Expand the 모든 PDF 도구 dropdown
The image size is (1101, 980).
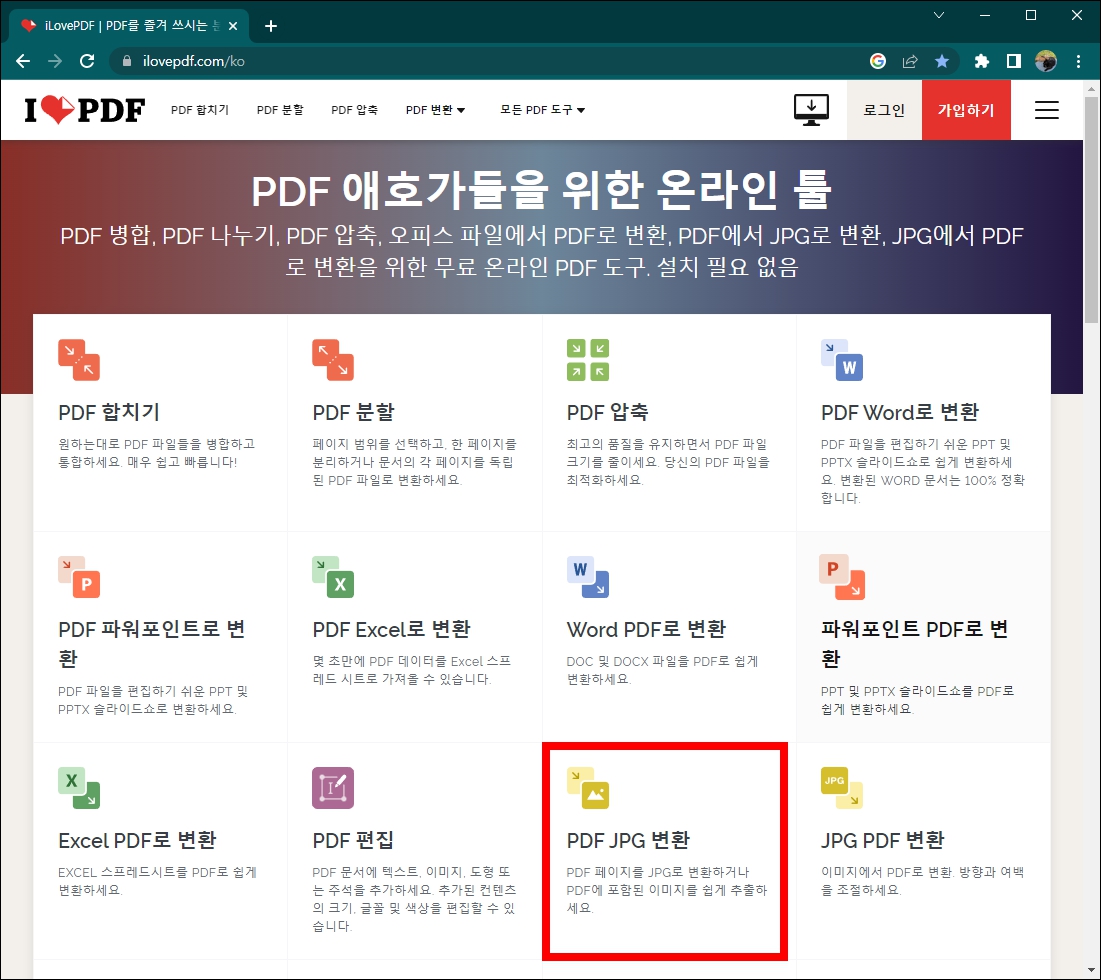click(541, 110)
